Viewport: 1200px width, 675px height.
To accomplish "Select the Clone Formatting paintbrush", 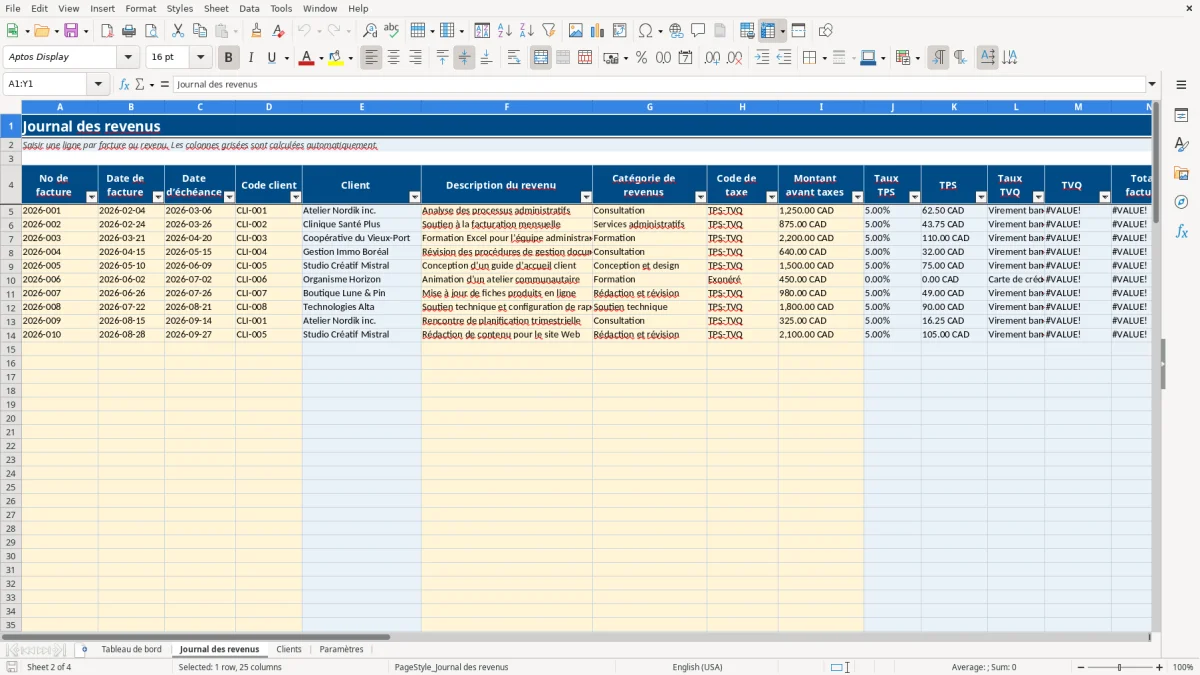I will click(x=256, y=31).
